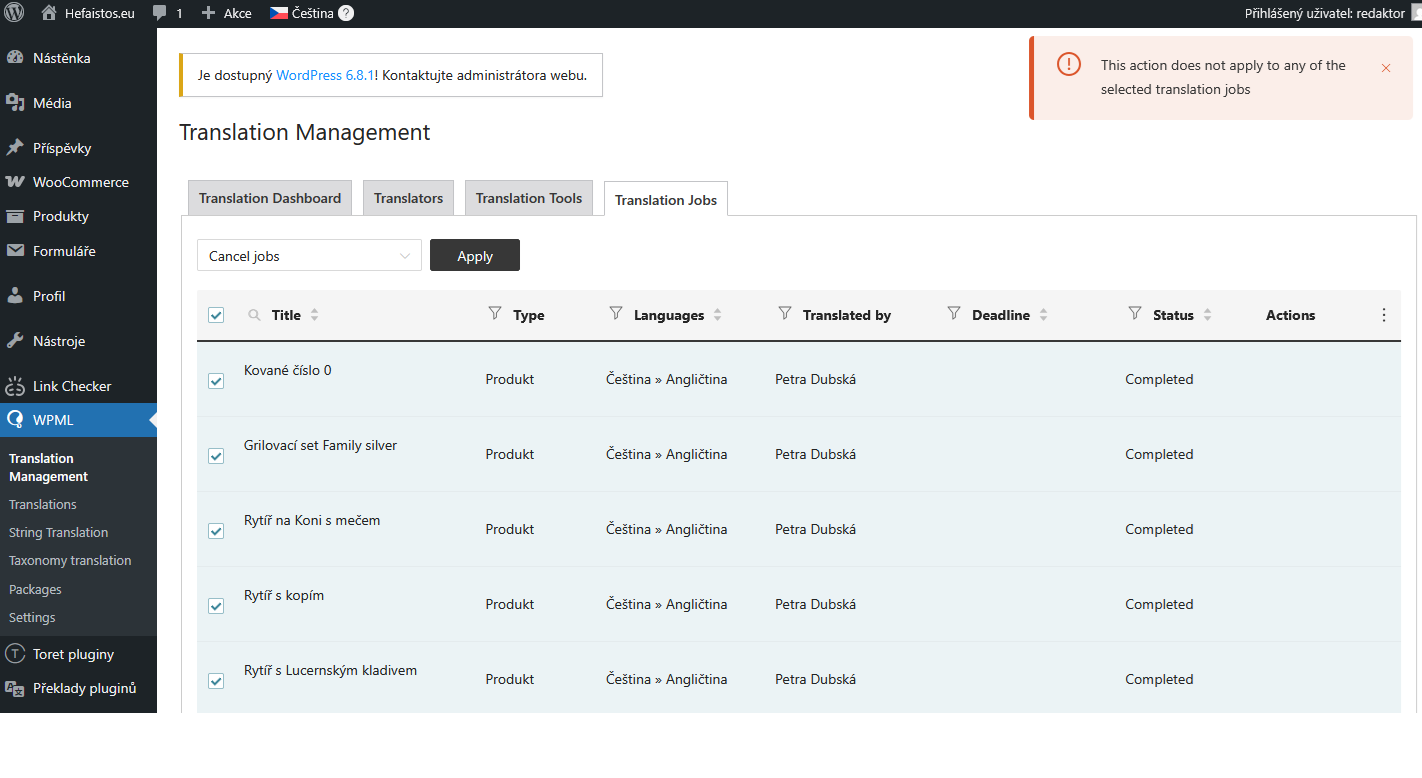This screenshot has width=1422, height=778.
Task: Filter by Type column funnel icon
Action: point(495,314)
